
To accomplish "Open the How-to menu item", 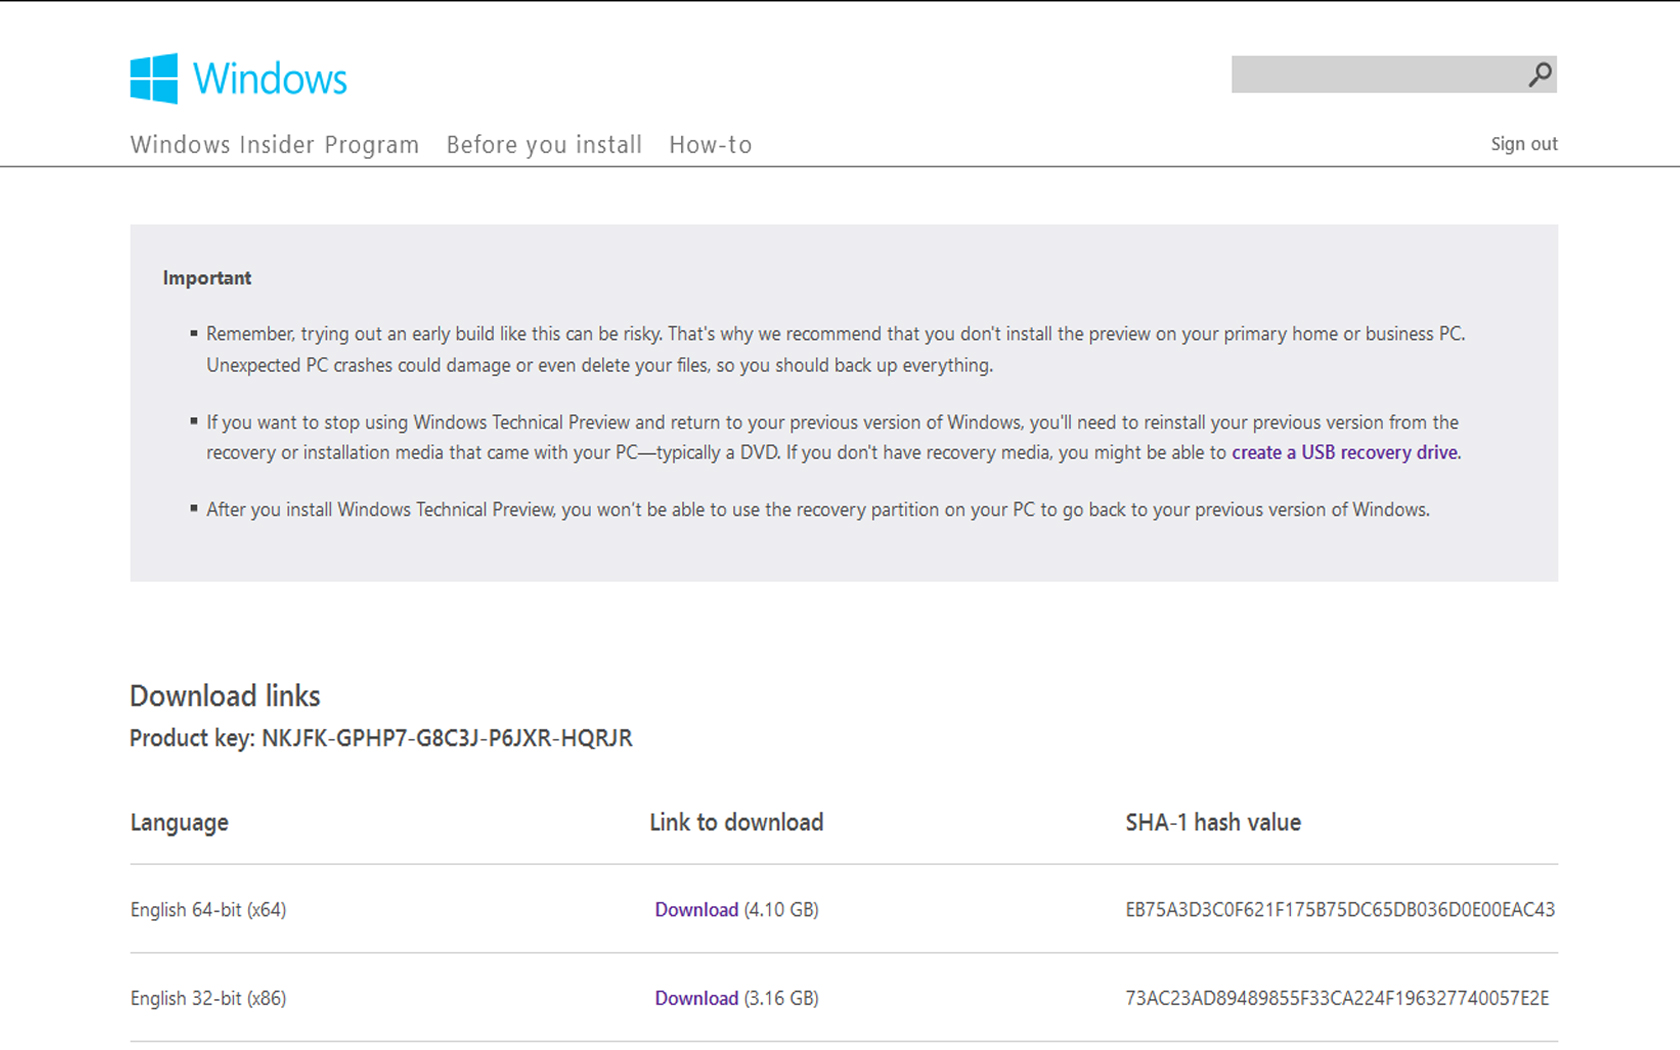I will 710,144.
